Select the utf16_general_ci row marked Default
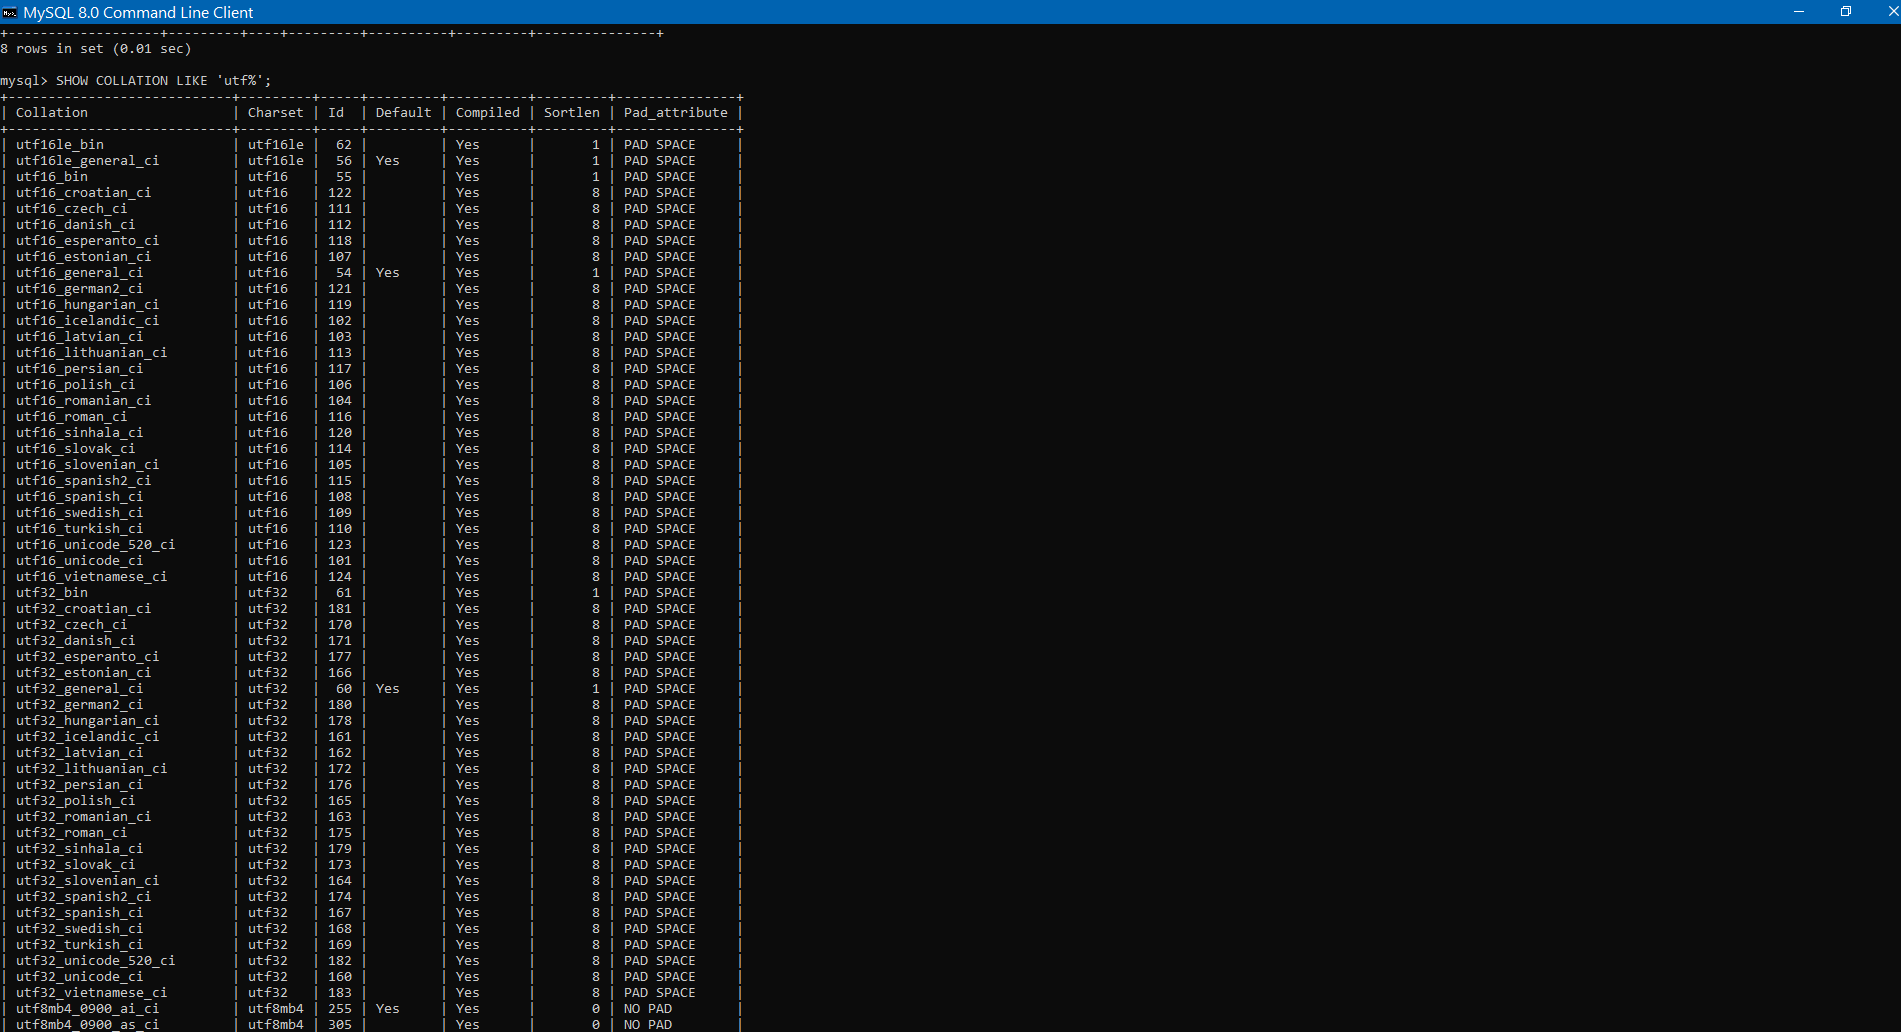1901x1032 pixels. pos(81,272)
